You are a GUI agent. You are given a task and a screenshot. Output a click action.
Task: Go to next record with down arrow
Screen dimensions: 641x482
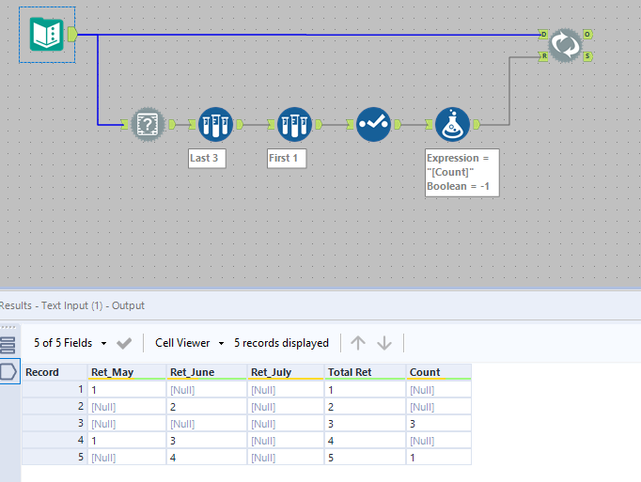click(384, 343)
